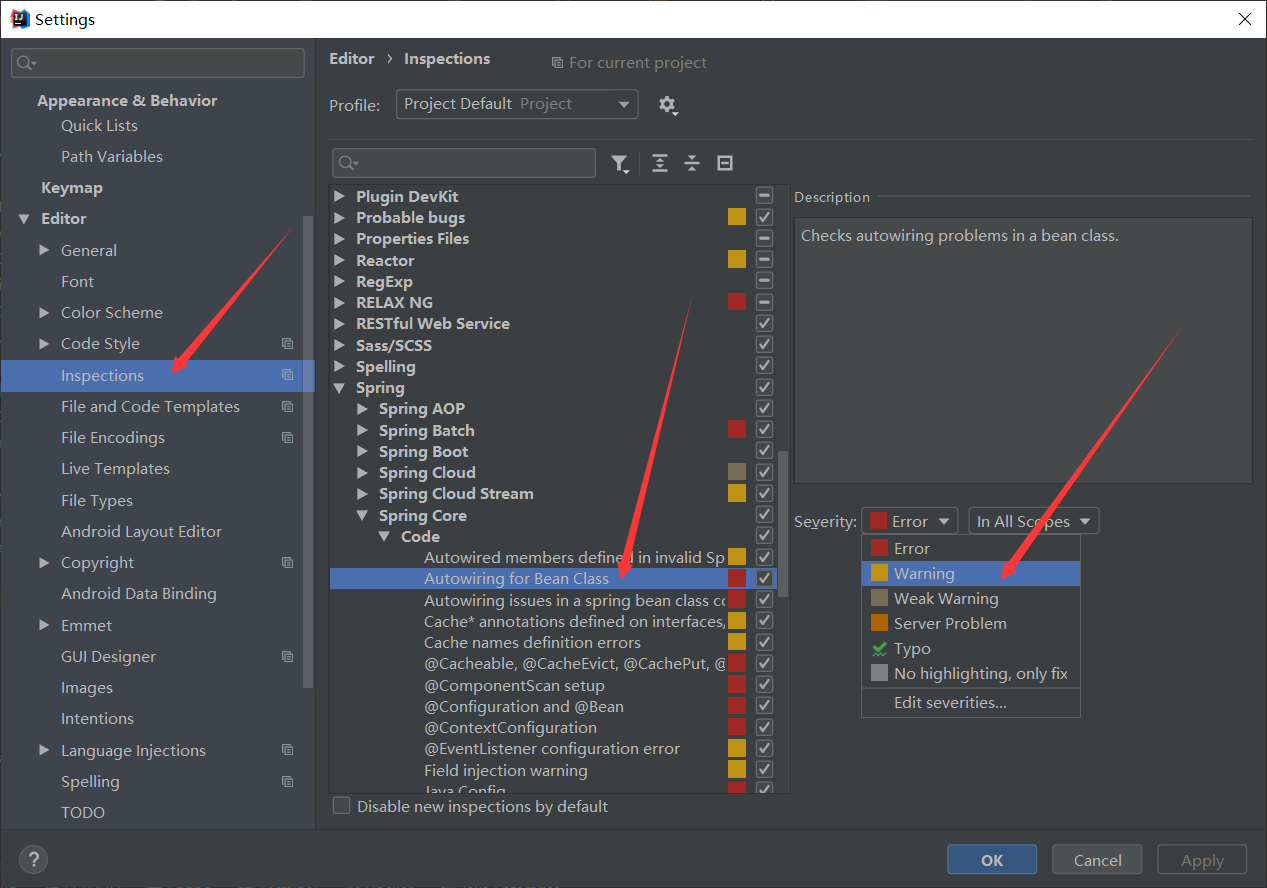This screenshot has width=1267, height=888.
Task: Expand all inspection groups icon
Action: pyautogui.click(x=660, y=163)
